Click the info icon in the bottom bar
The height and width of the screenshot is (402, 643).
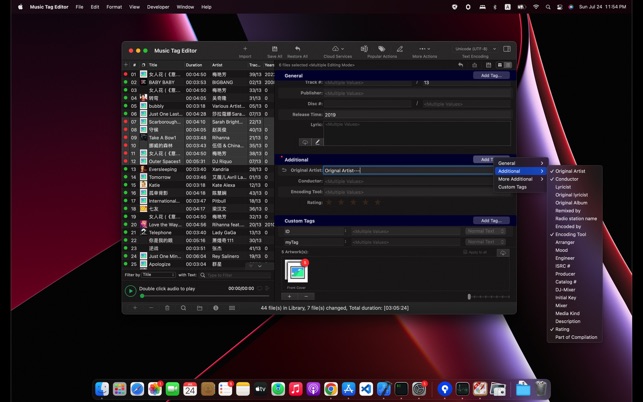click(x=216, y=308)
